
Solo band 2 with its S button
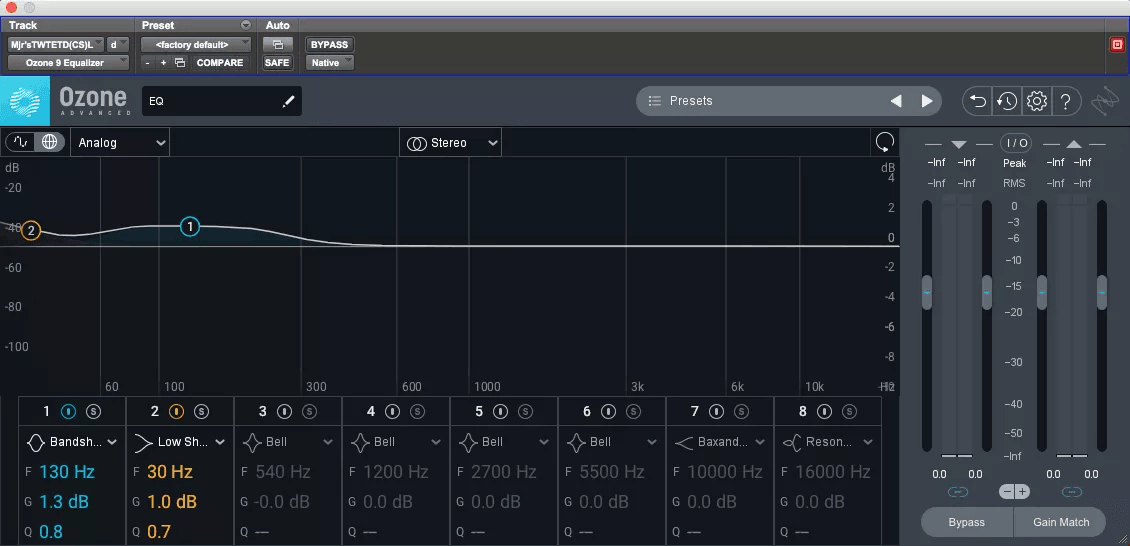pos(201,411)
